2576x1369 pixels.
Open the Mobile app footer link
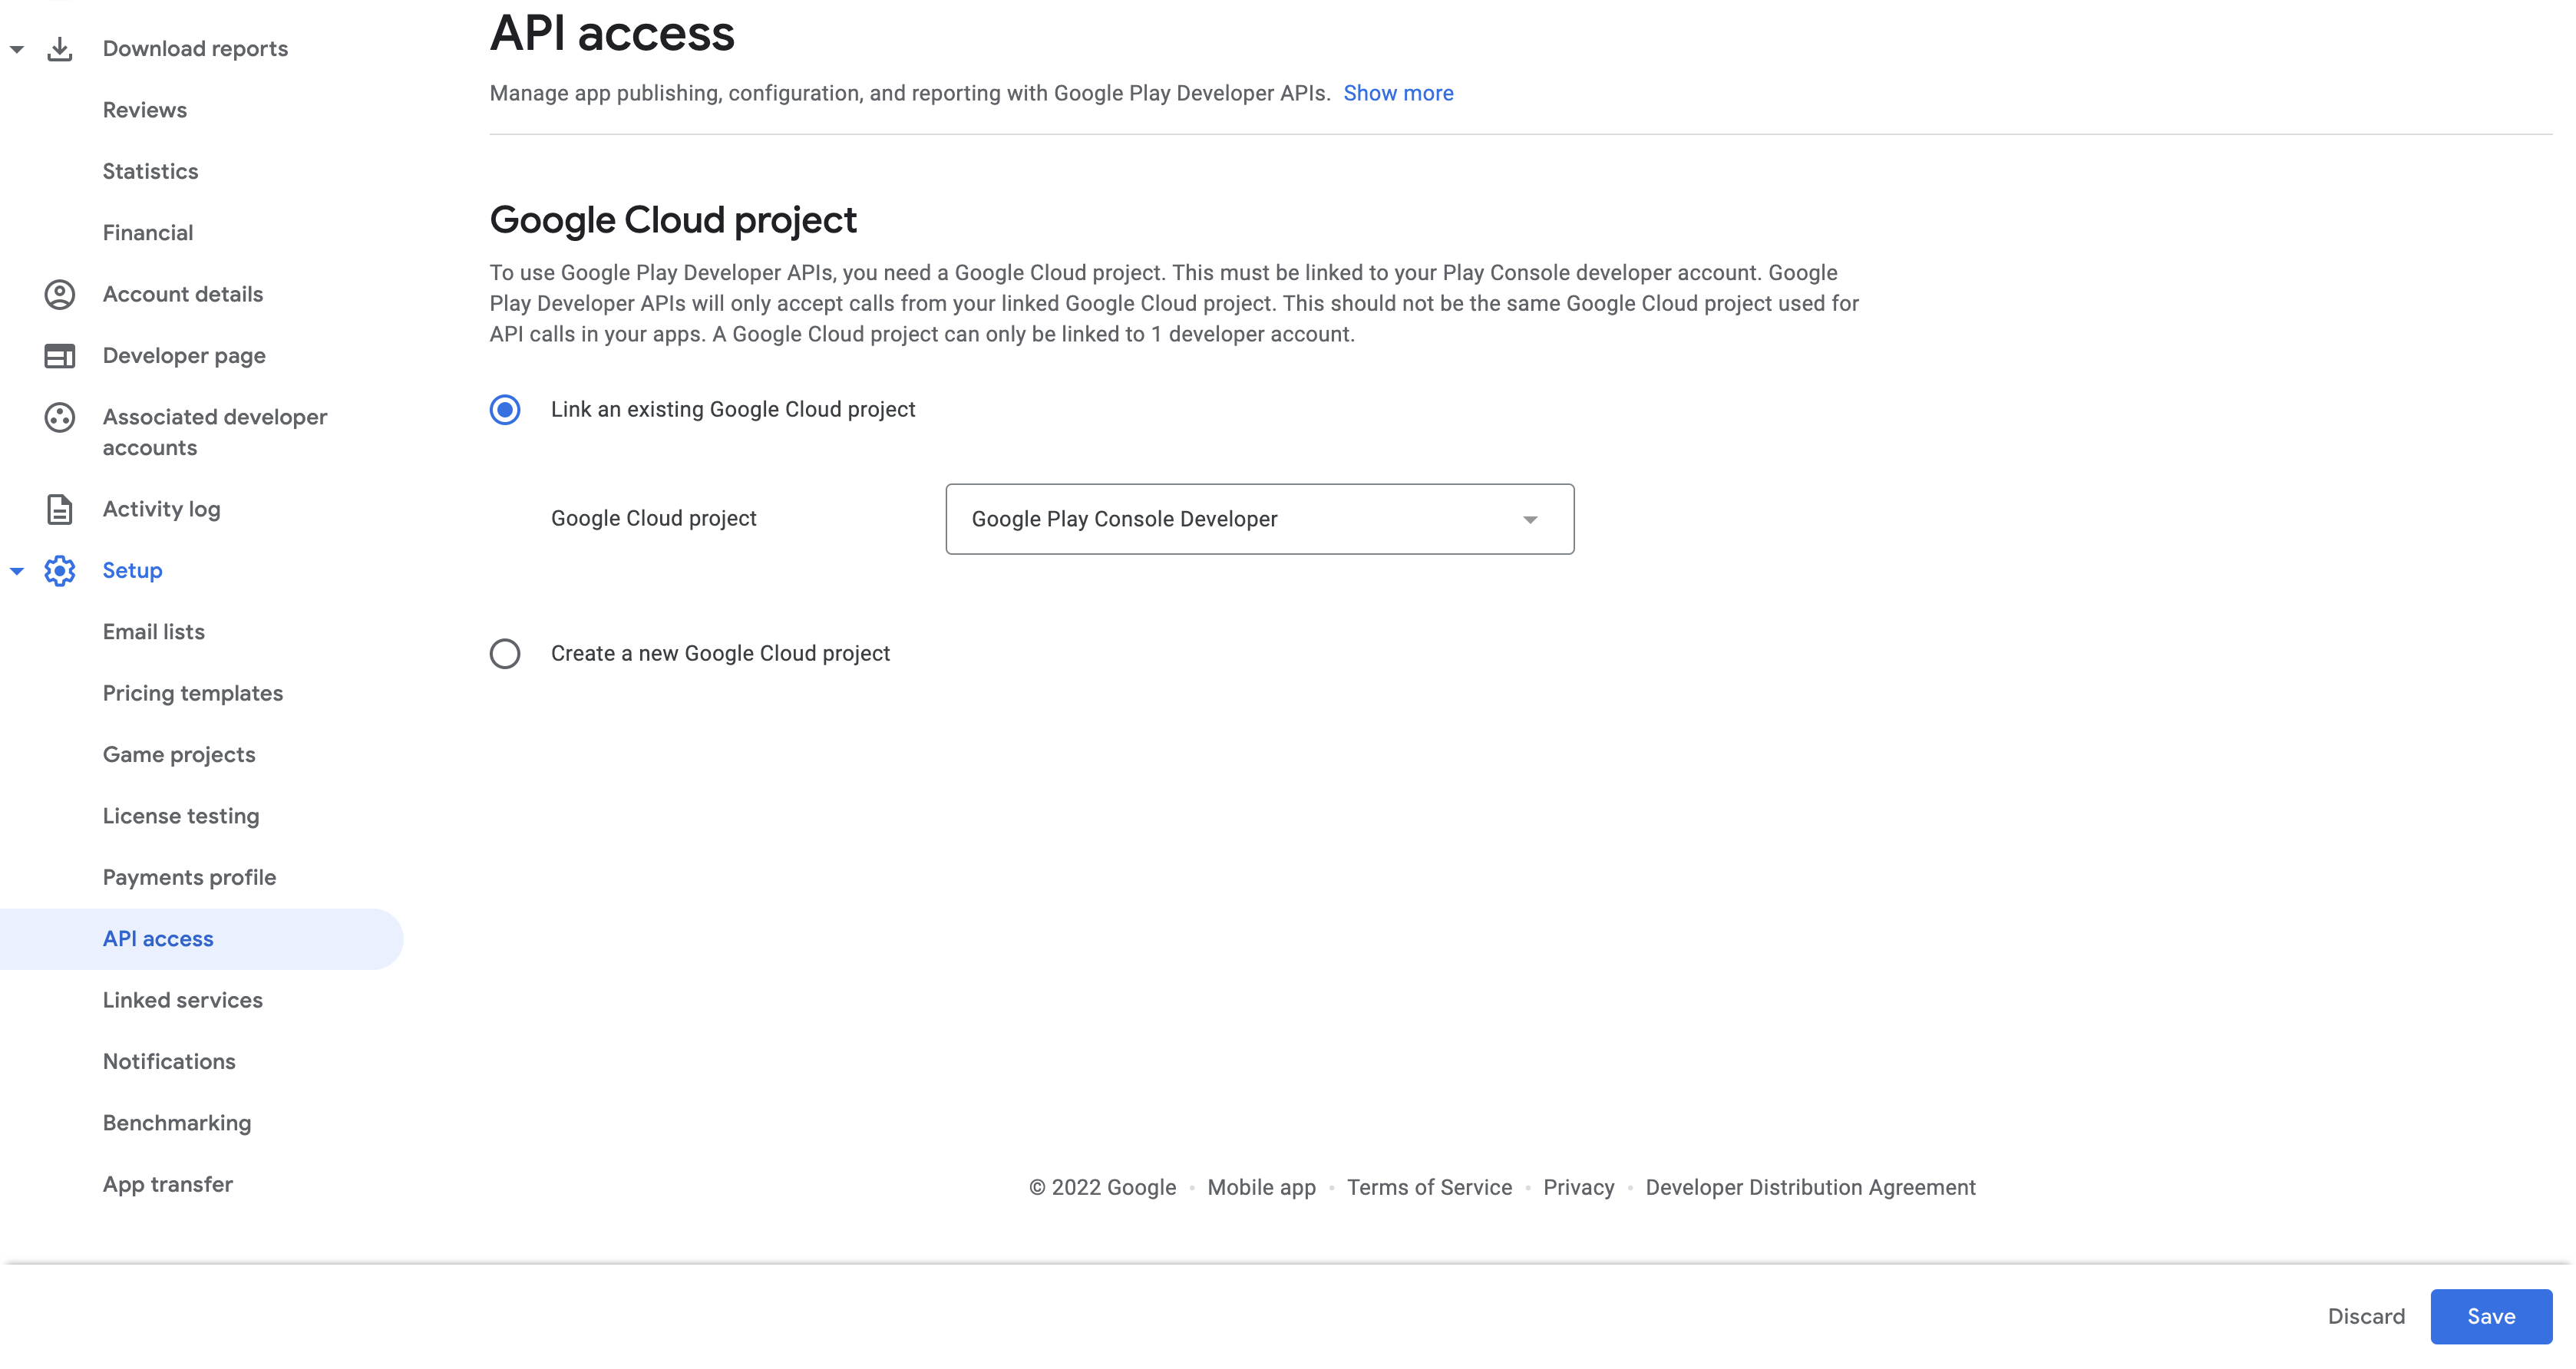(1260, 1187)
